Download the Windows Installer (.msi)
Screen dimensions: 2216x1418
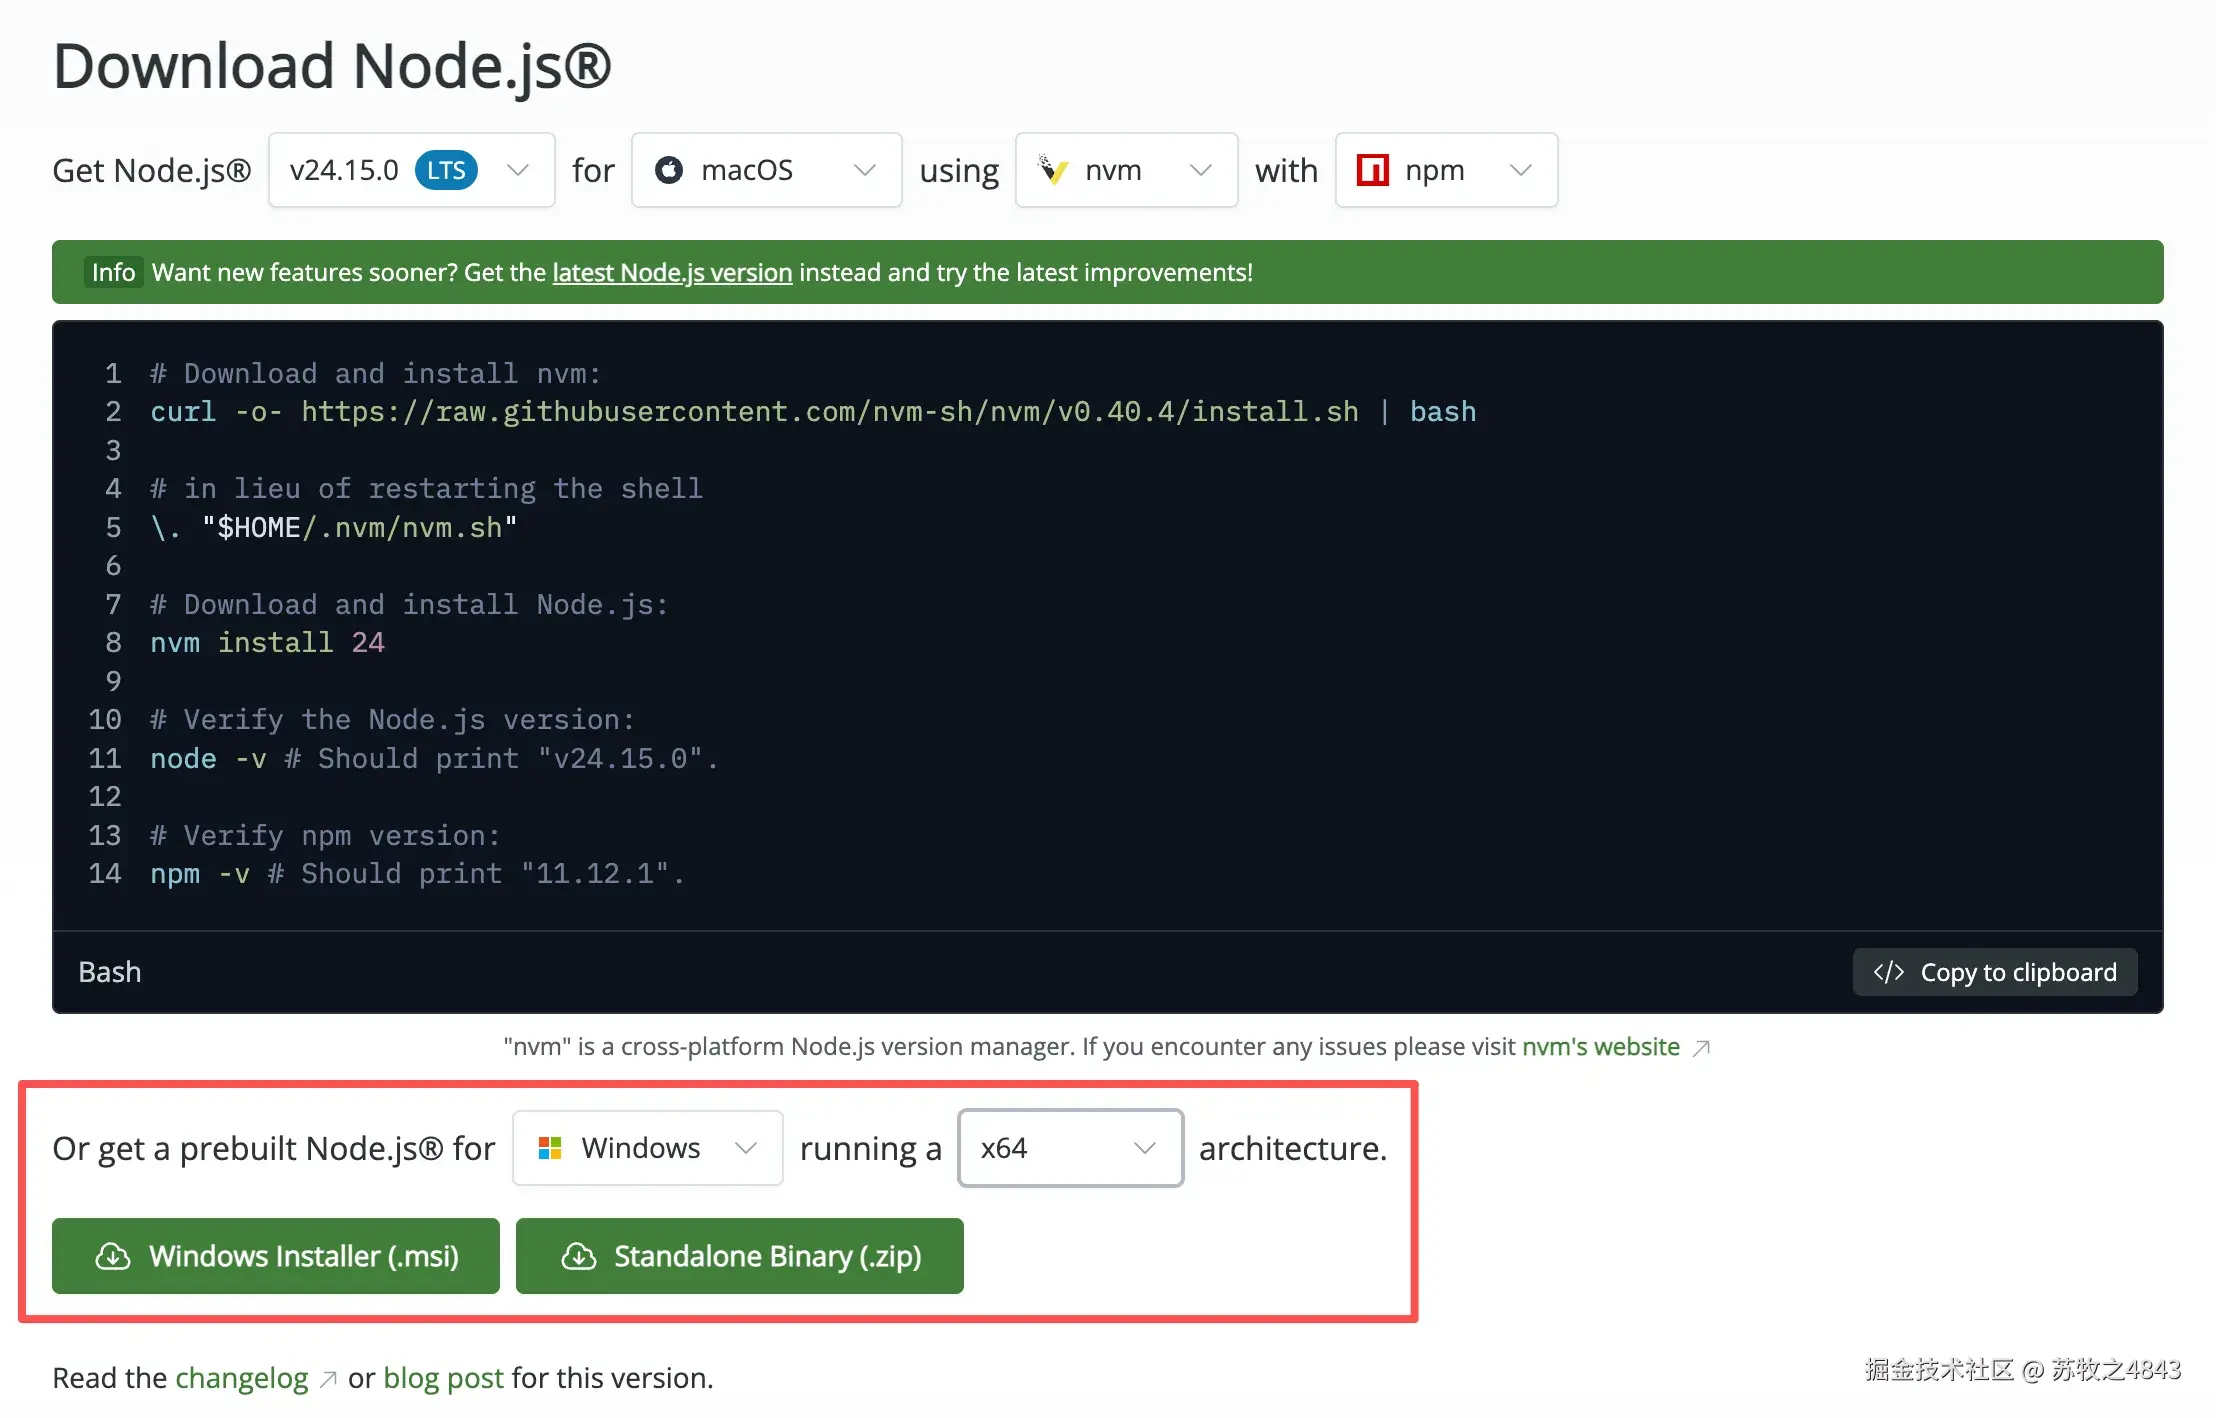click(x=276, y=1256)
